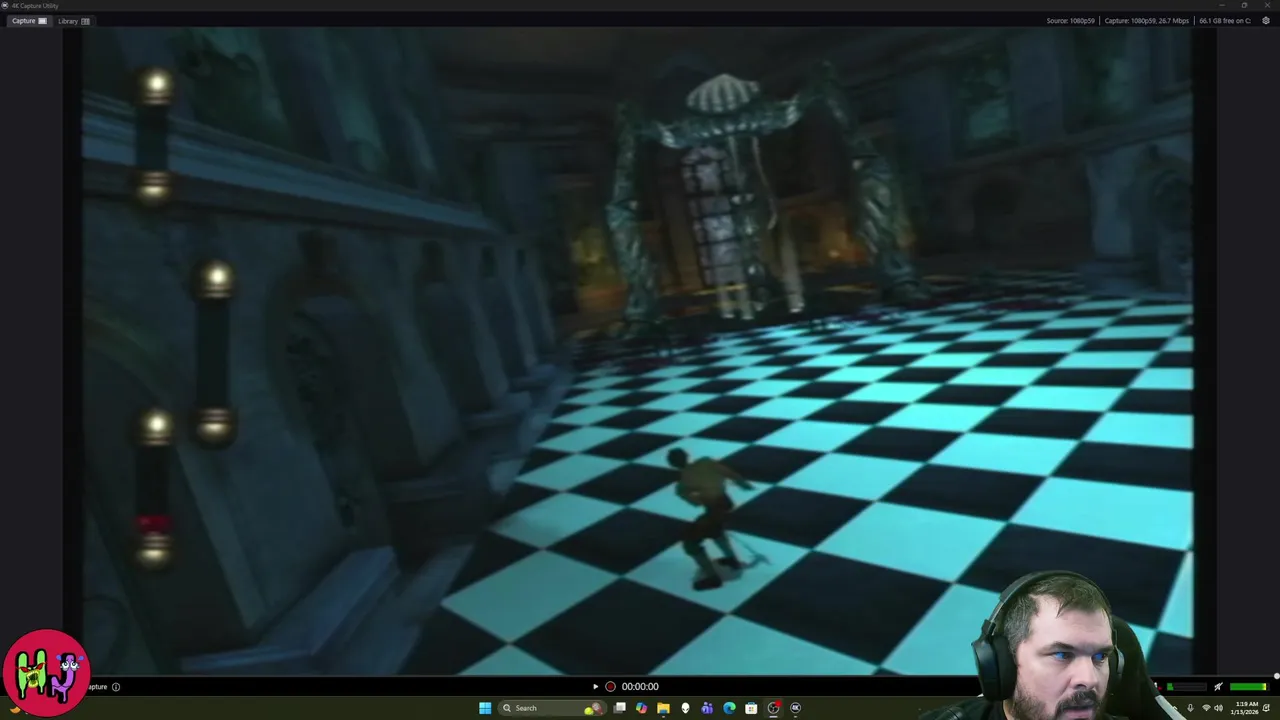This screenshot has height=720, width=1280.
Task: Launch Microsoft Edge from the taskbar
Action: click(729, 708)
